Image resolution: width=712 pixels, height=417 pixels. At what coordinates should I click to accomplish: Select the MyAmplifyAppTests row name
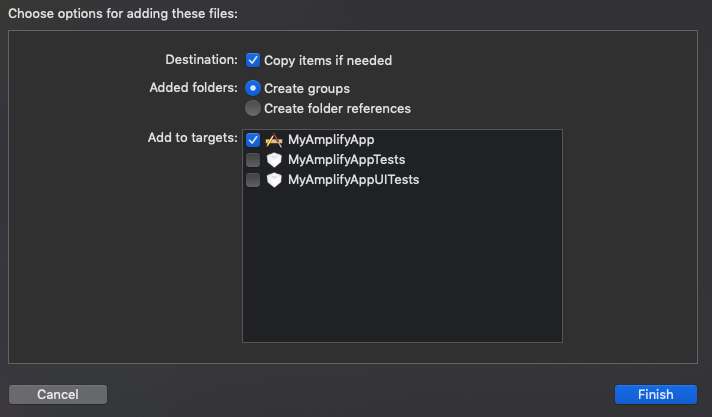tap(346, 159)
